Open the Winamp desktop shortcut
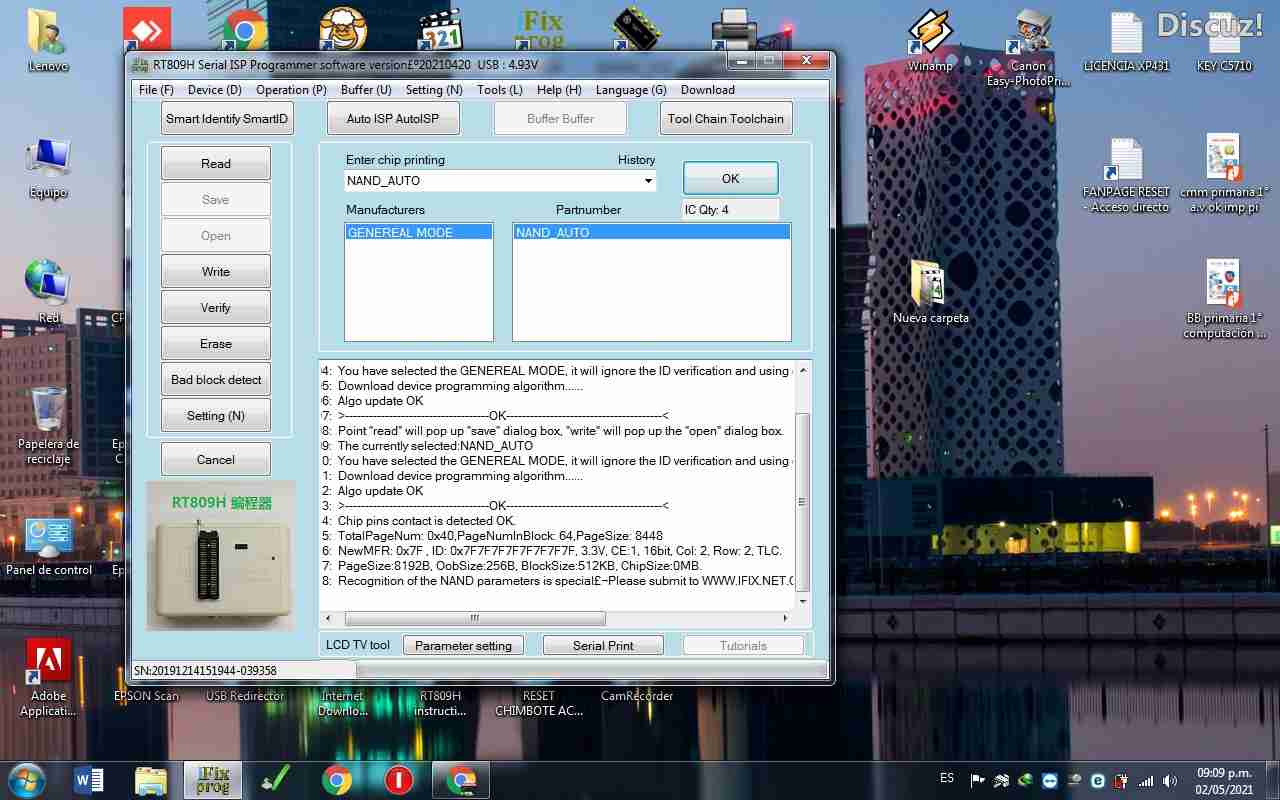The width and height of the screenshot is (1280, 800). coord(929,36)
